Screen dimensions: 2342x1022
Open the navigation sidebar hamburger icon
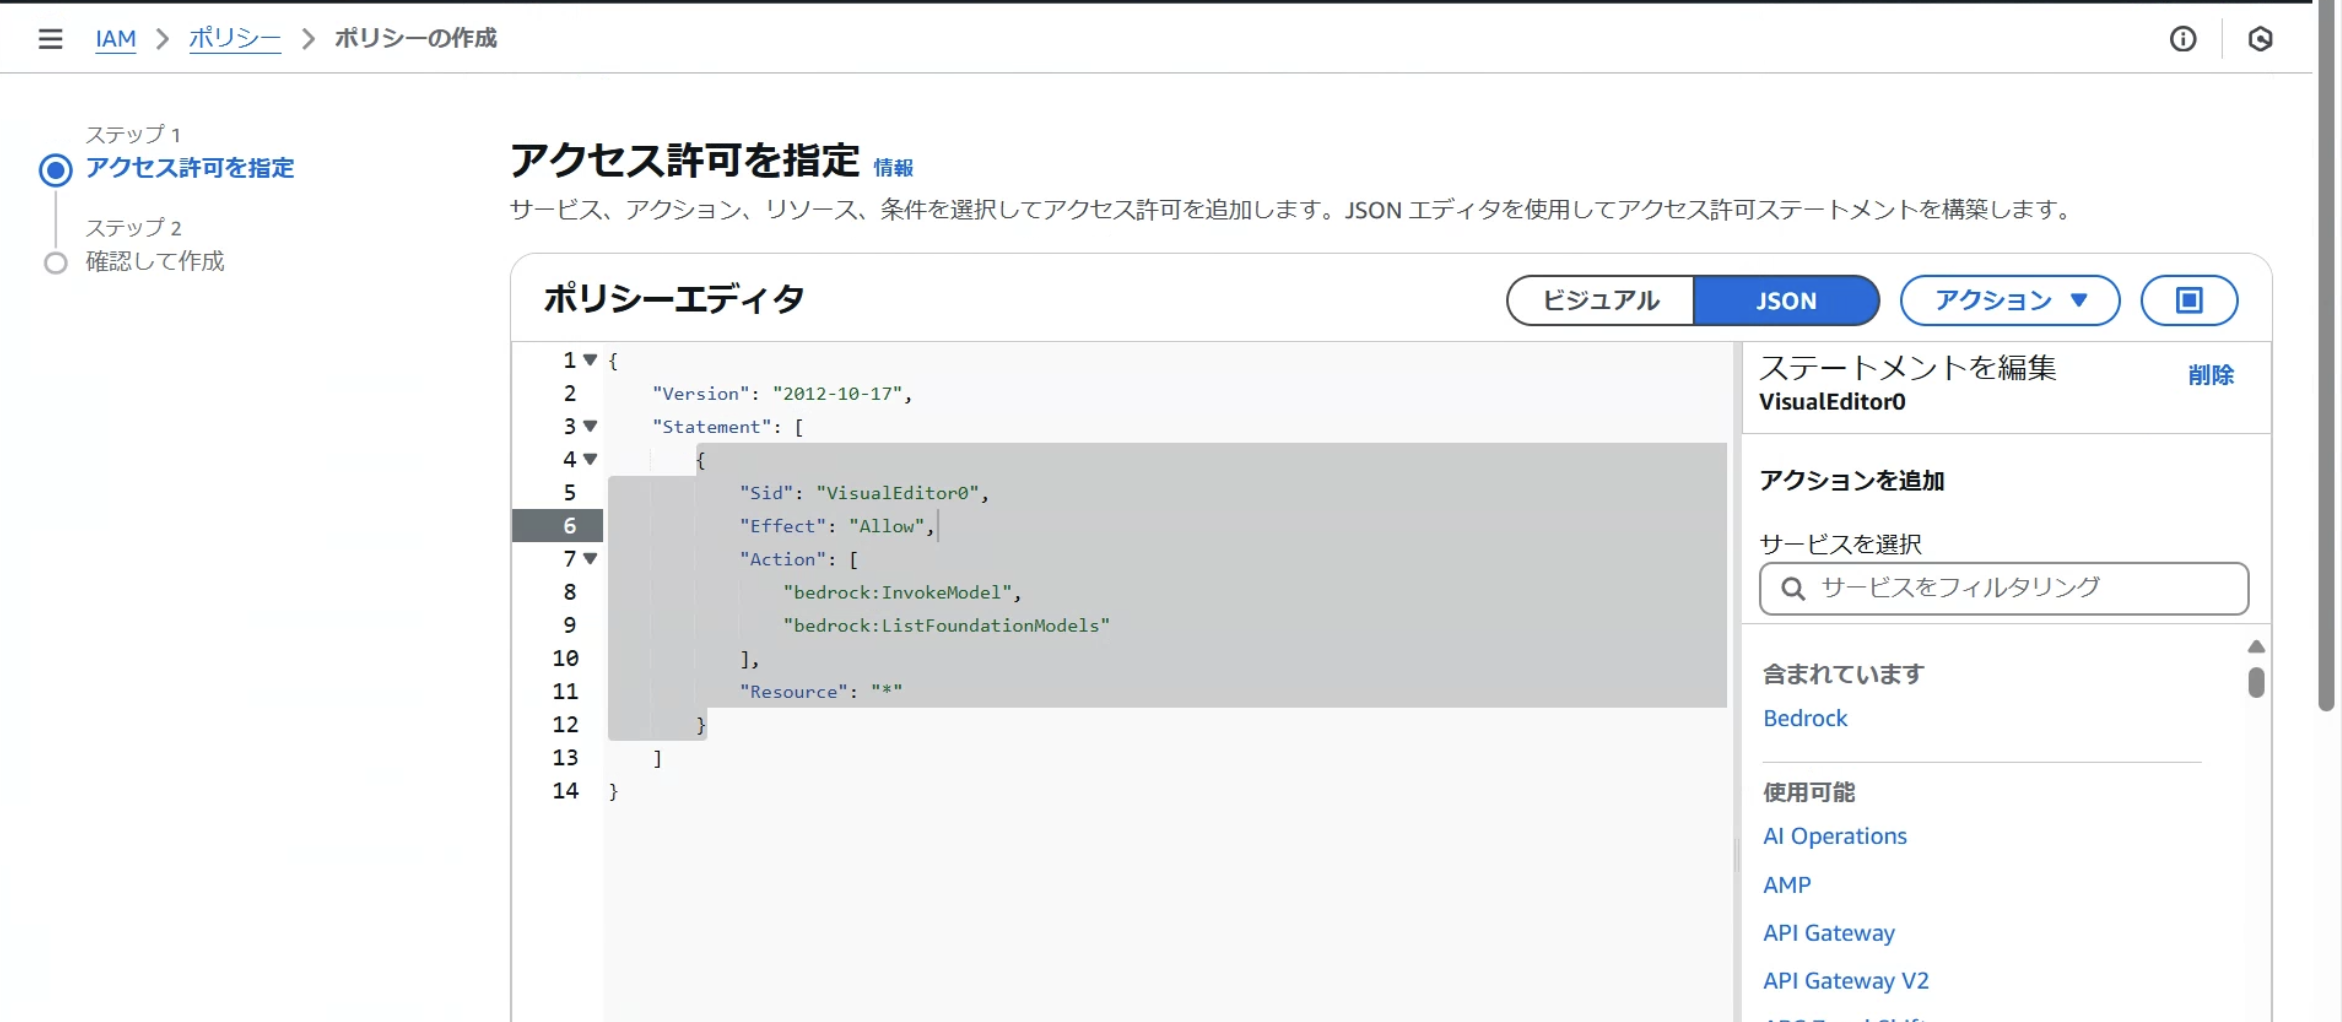[49, 38]
